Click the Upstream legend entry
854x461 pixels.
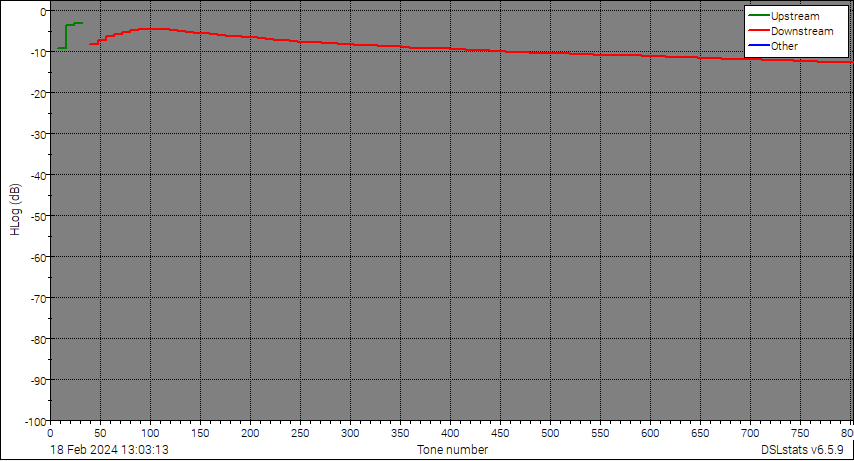pyautogui.click(x=784, y=16)
